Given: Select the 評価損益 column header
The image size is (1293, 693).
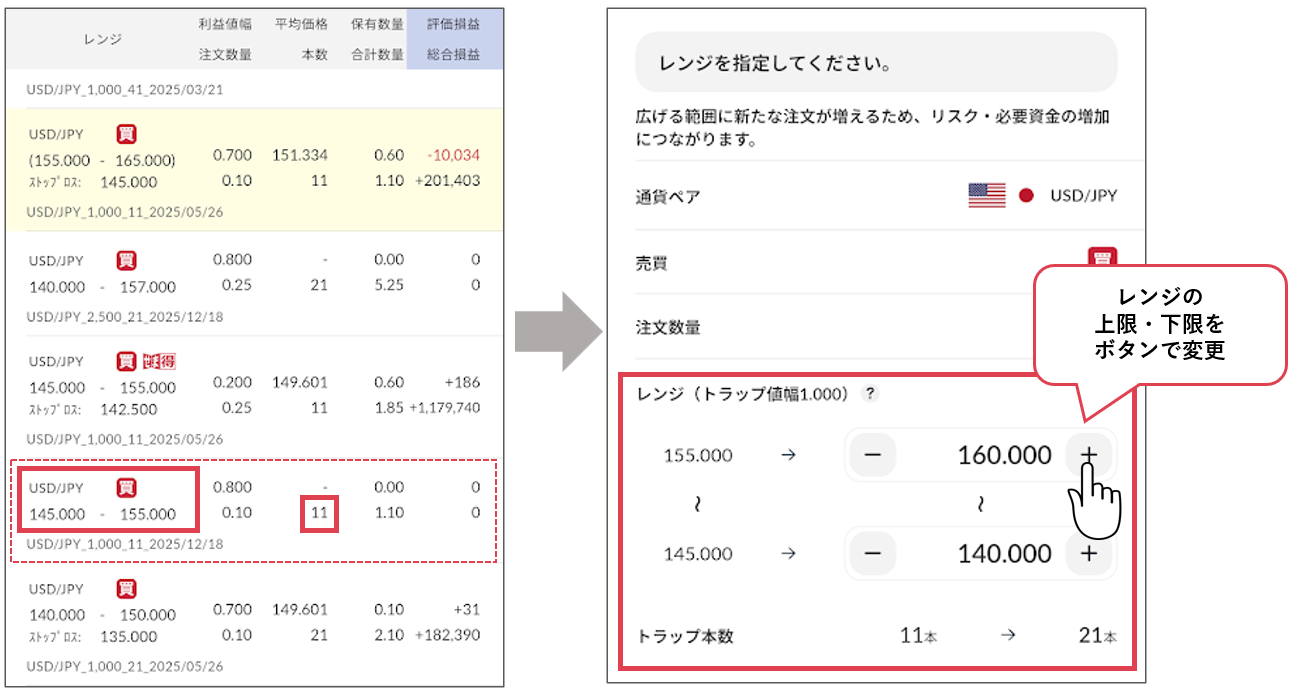Looking at the screenshot, I should pos(454,23).
